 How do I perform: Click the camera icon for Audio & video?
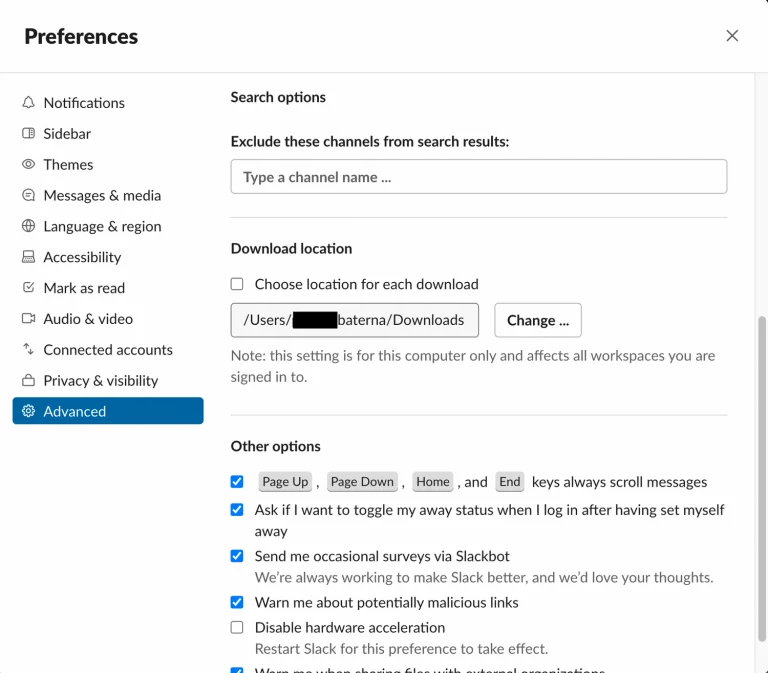point(28,320)
